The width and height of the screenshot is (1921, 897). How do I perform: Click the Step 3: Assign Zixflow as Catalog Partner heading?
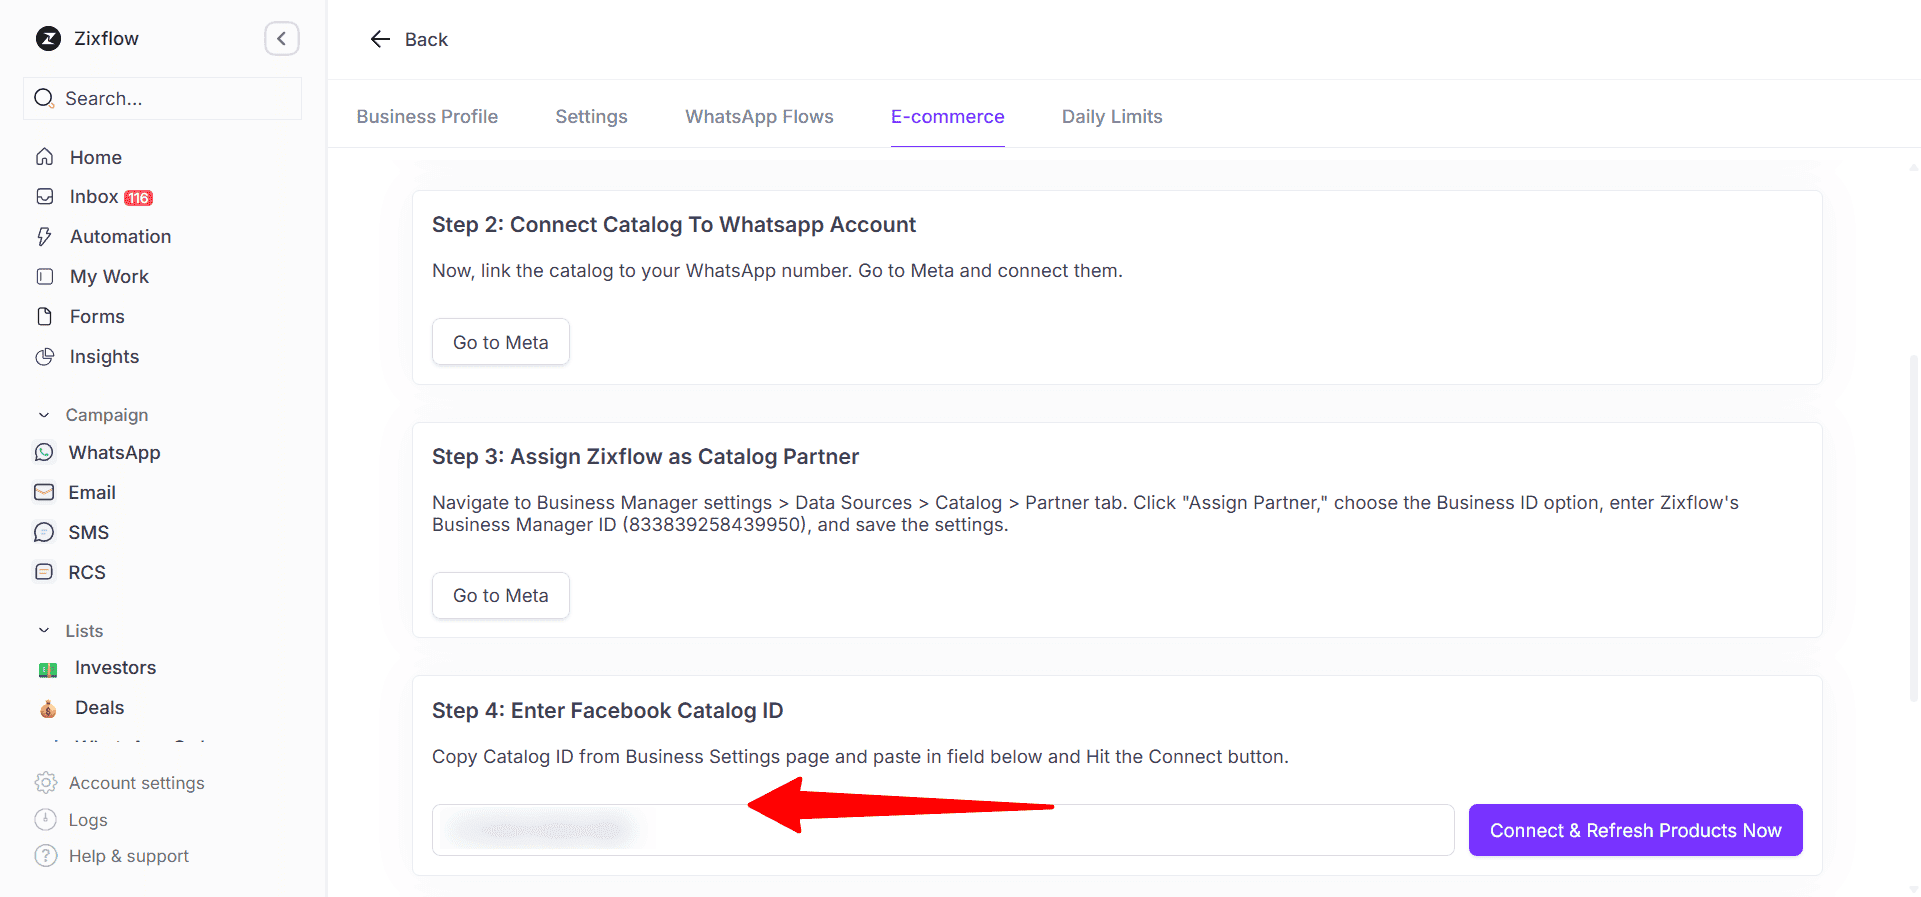click(645, 456)
